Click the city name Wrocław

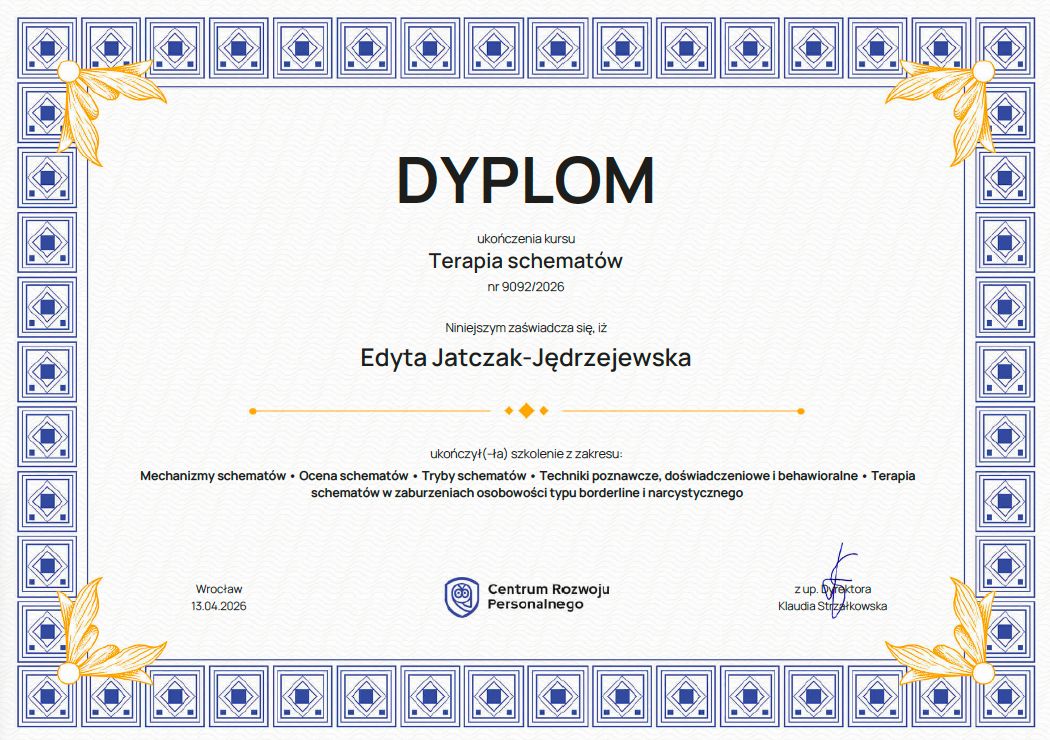[x=219, y=589]
